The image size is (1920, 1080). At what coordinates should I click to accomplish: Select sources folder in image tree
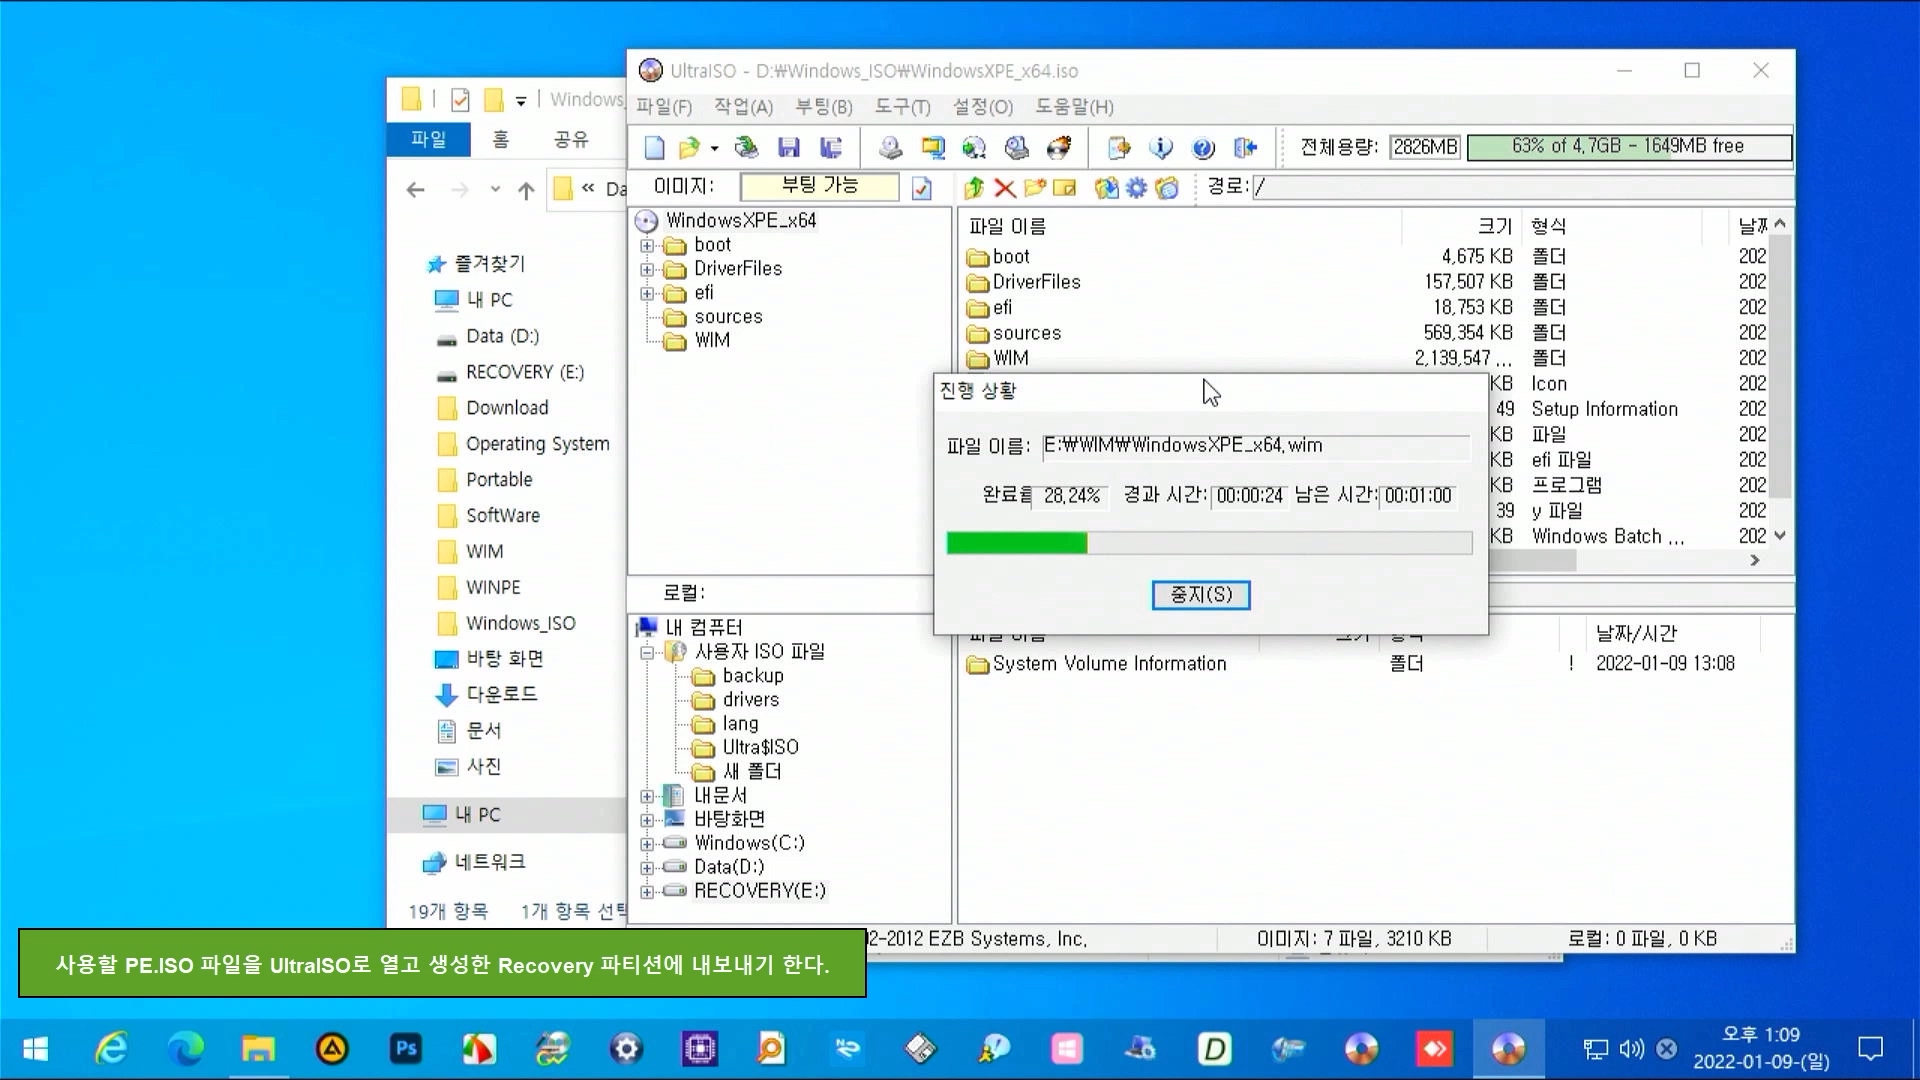(728, 317)
